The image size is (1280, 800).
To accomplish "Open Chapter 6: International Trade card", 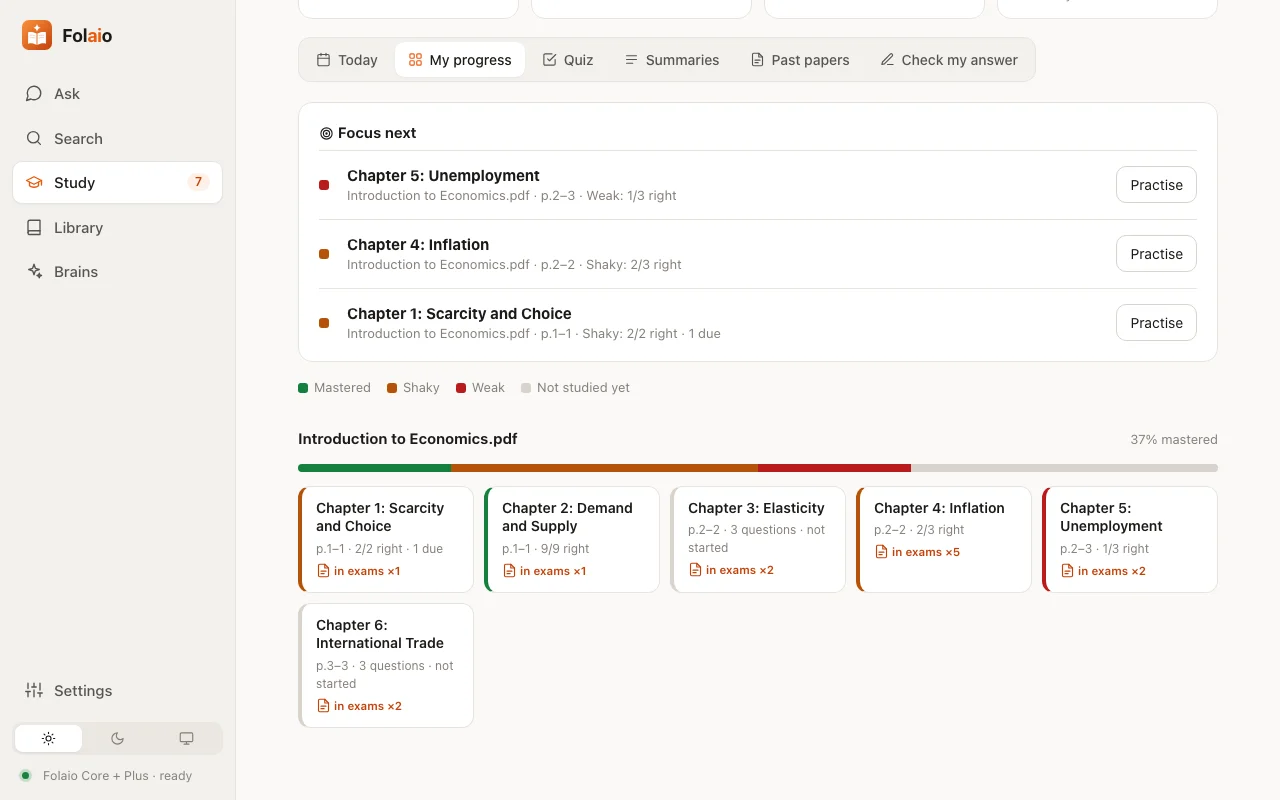I will pyautogui.click(x=386, y=665).
